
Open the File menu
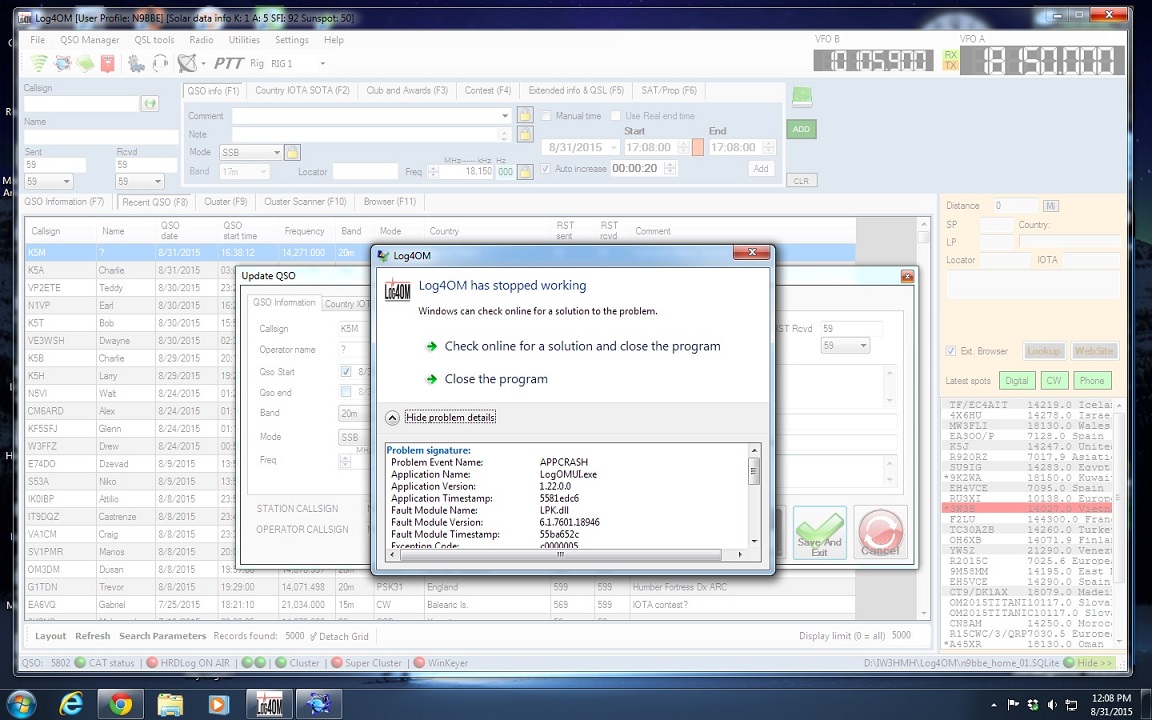(37, 40)
